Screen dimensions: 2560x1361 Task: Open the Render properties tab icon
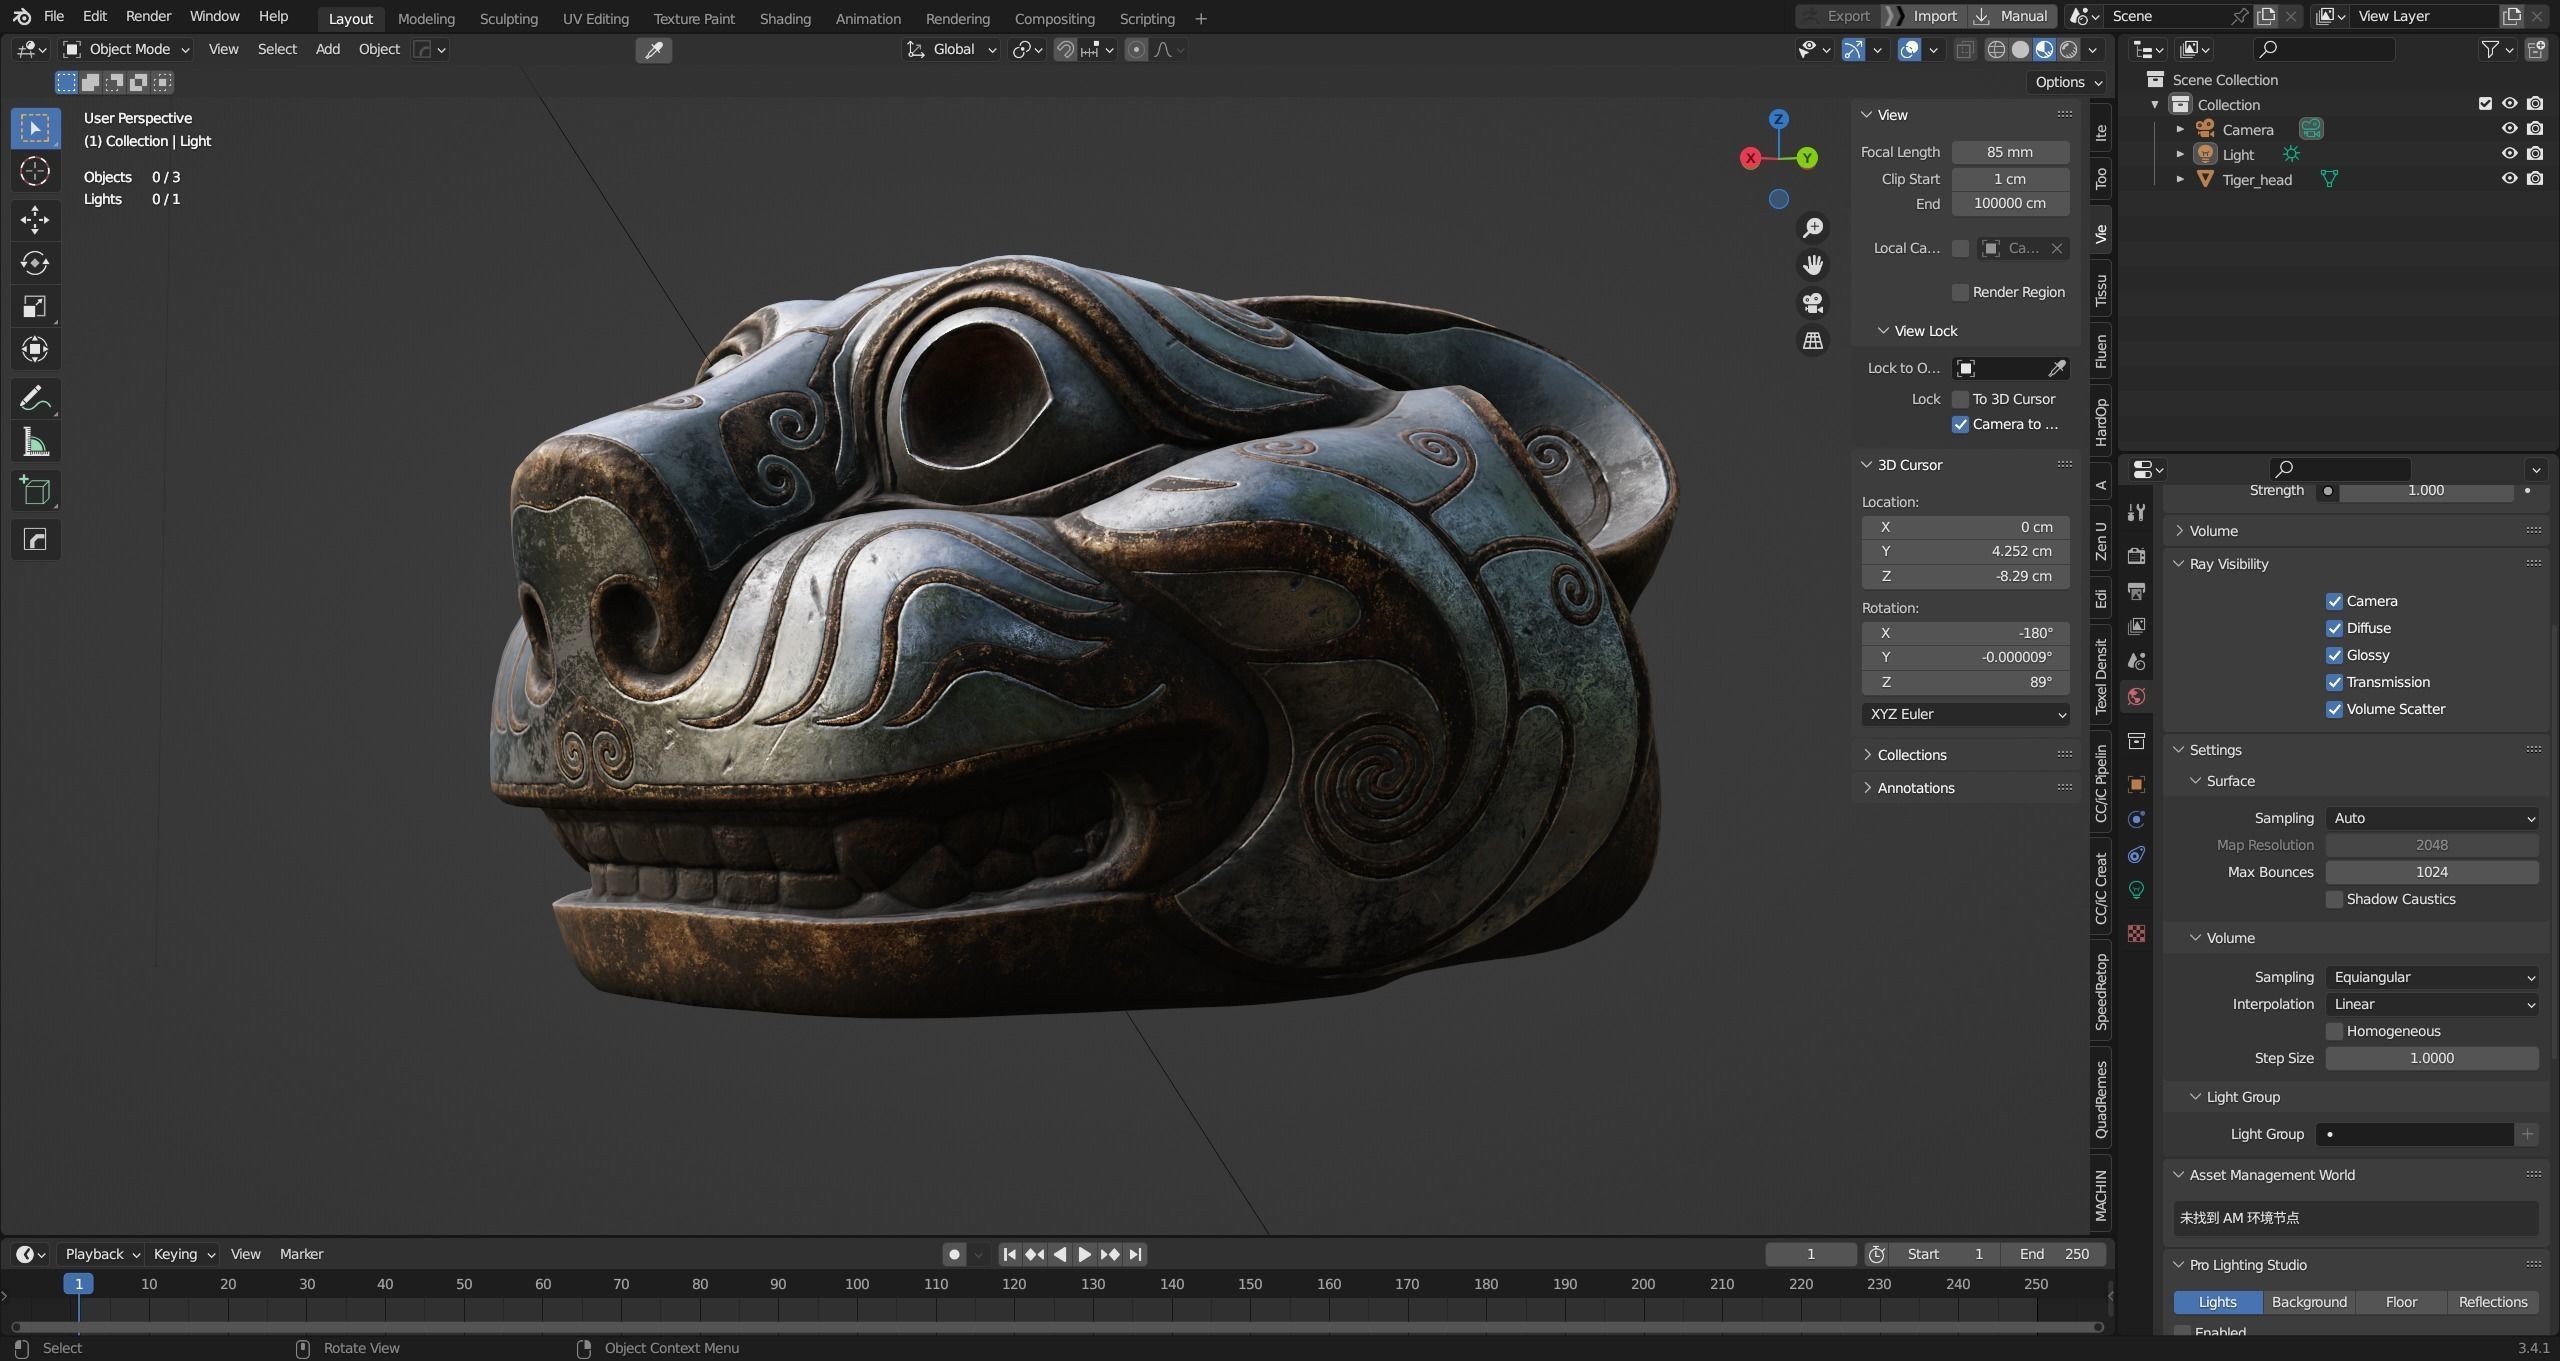[2136, 556]
